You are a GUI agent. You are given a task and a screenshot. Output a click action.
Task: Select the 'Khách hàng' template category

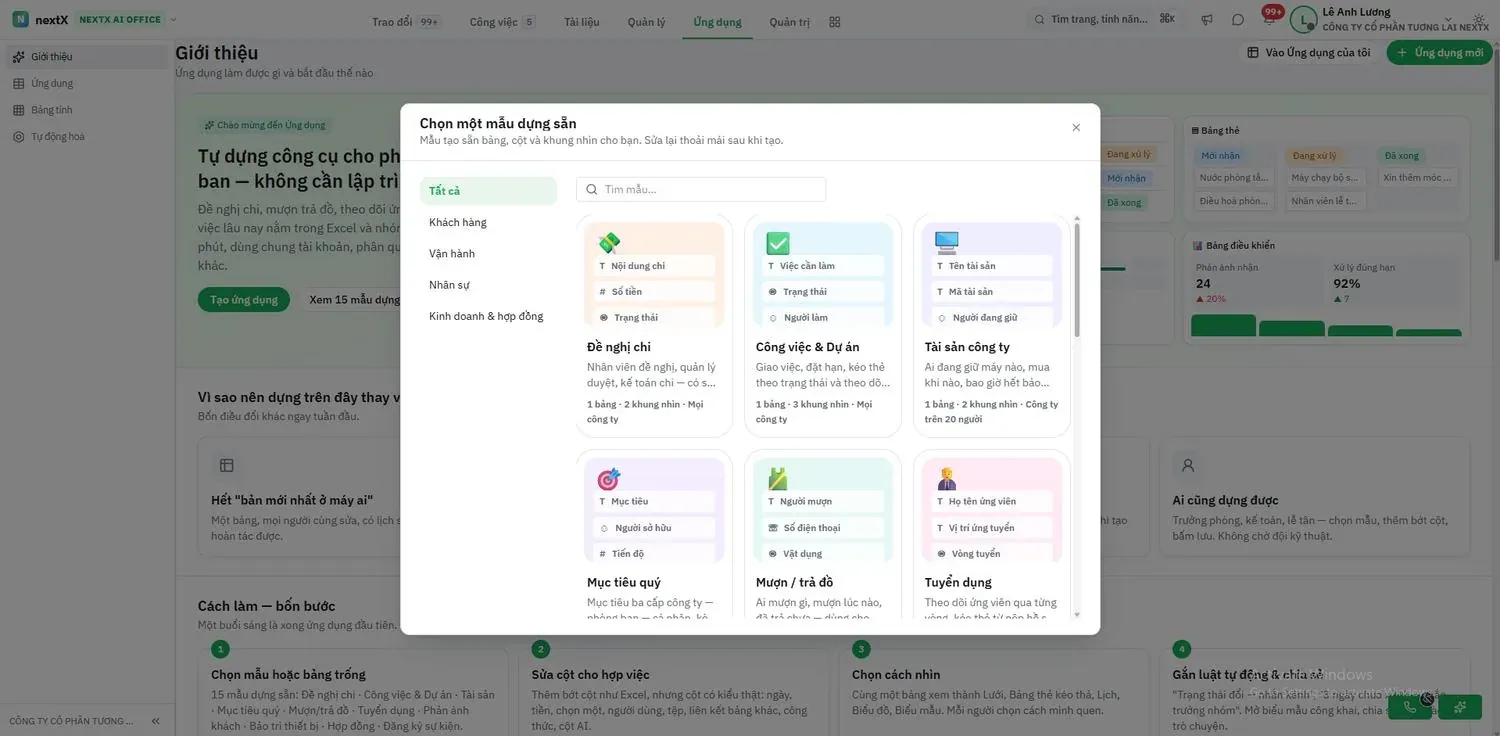[488, 222]
